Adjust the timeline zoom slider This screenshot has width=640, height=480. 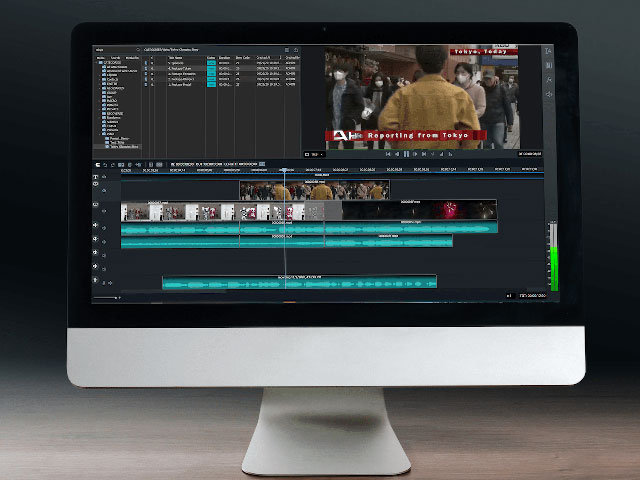105,298
